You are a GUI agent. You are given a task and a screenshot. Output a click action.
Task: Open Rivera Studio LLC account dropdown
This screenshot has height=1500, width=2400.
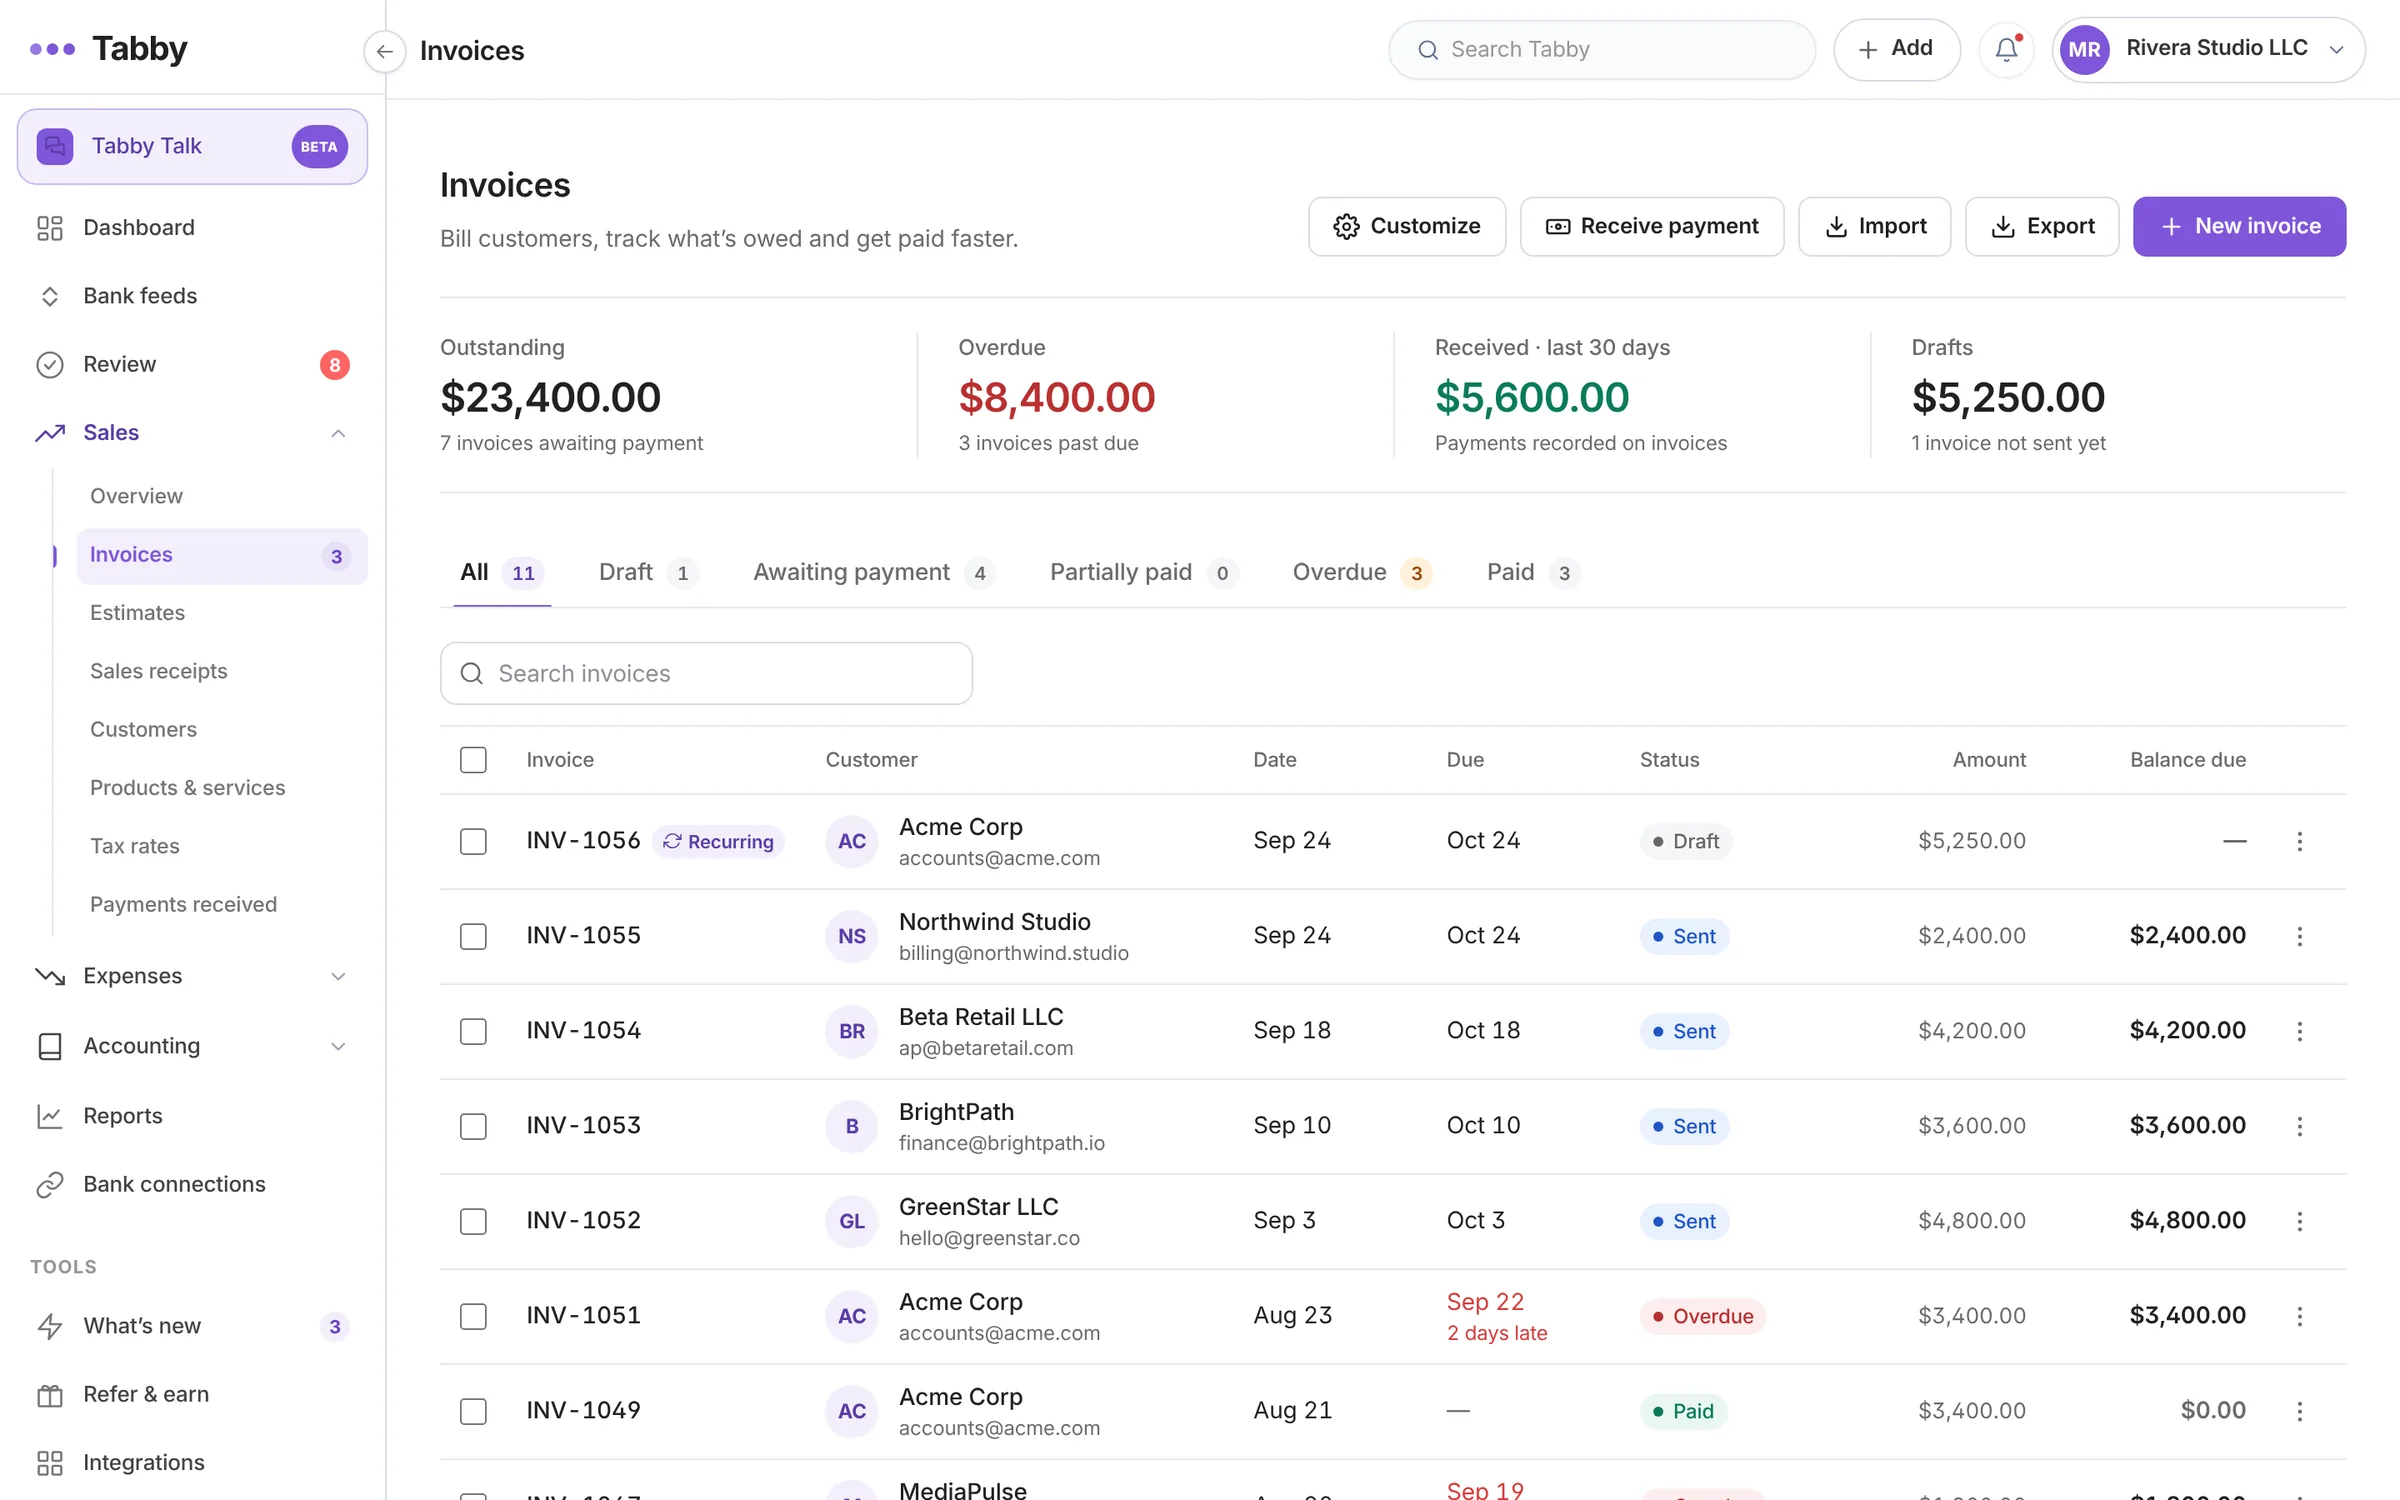2208,49
